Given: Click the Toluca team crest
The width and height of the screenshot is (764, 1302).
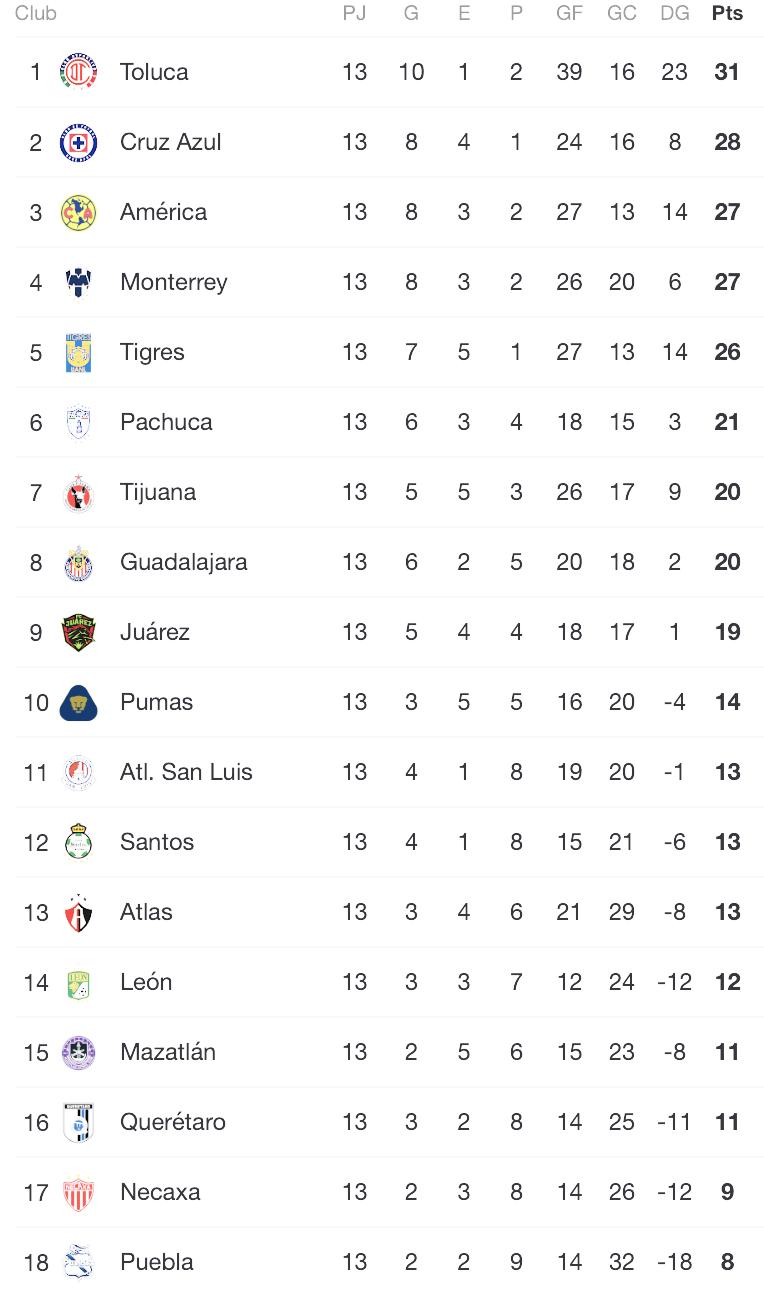Looking at the screenshot, I should click(x=78, y=72).
